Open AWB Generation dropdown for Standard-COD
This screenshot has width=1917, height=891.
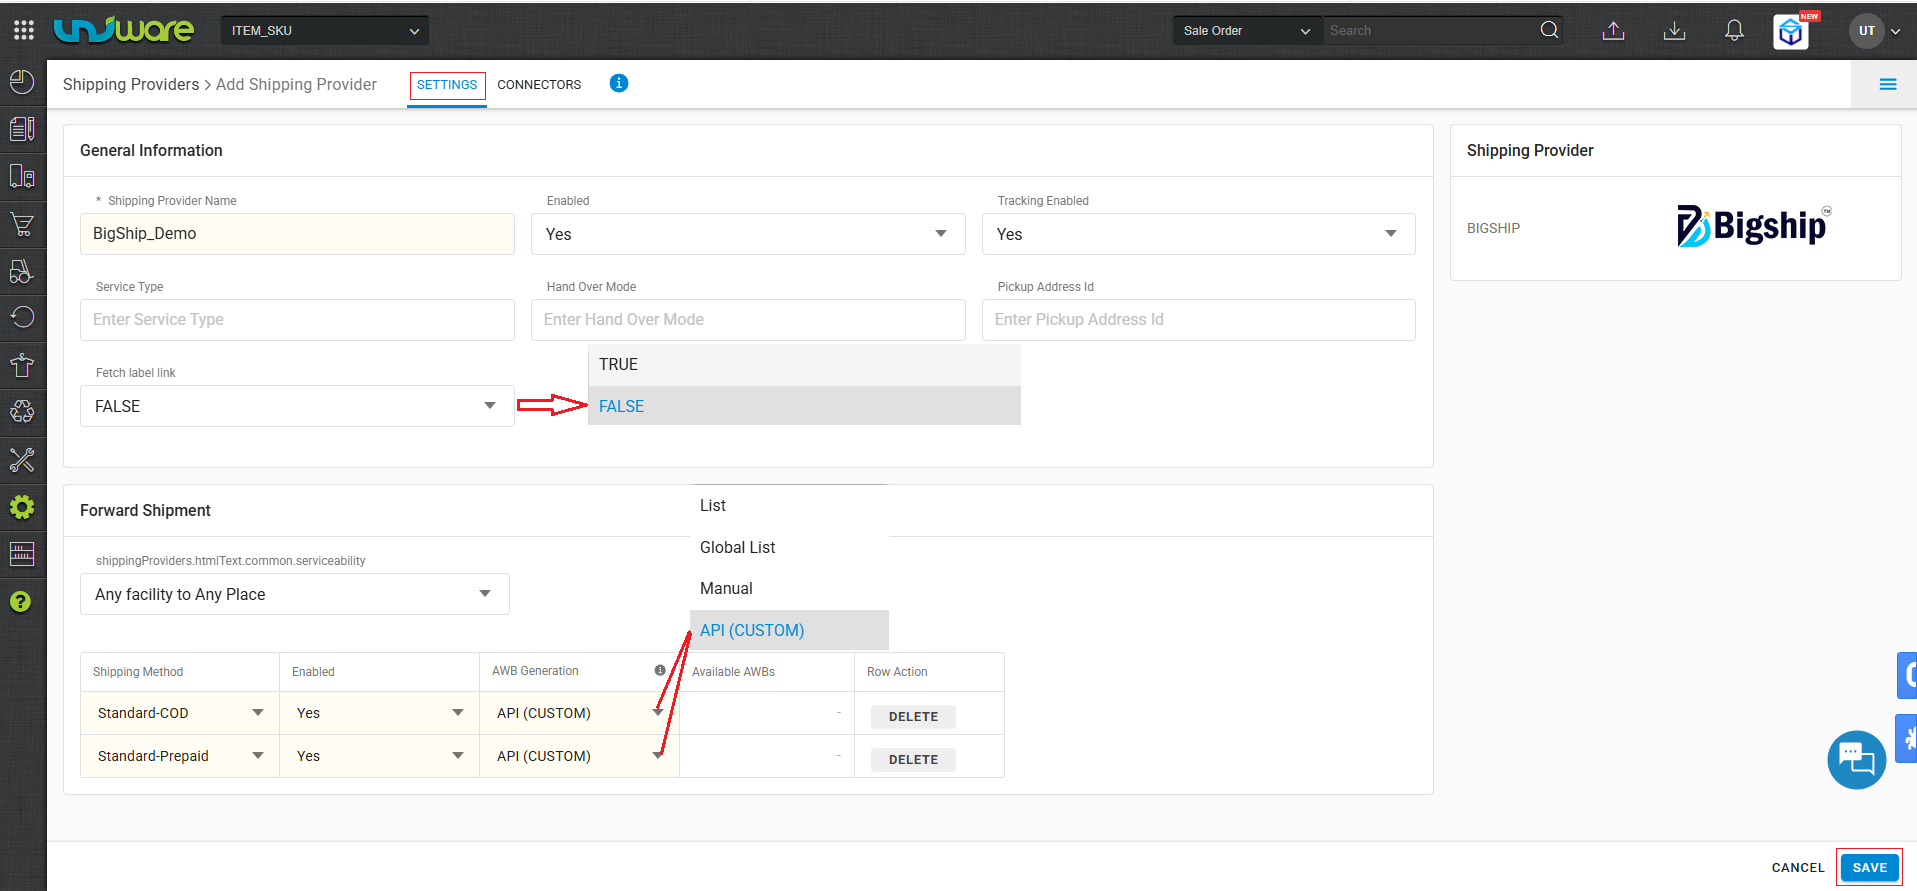click(x=580, y=713)
